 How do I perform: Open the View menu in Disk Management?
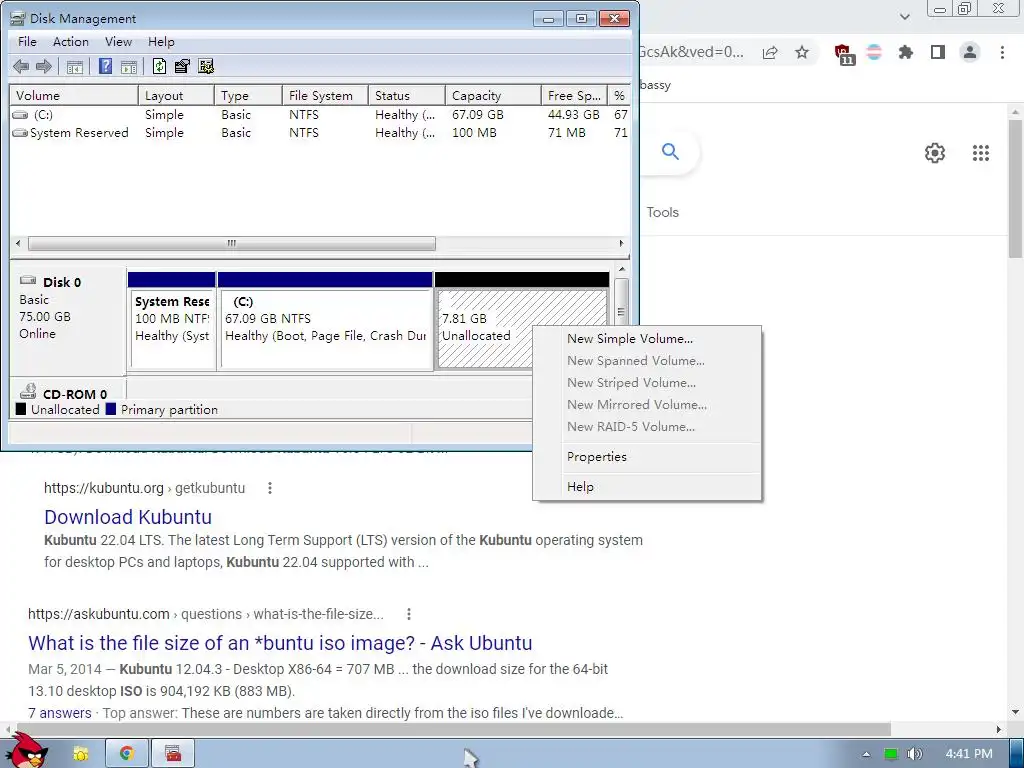[x=118, y=42]
